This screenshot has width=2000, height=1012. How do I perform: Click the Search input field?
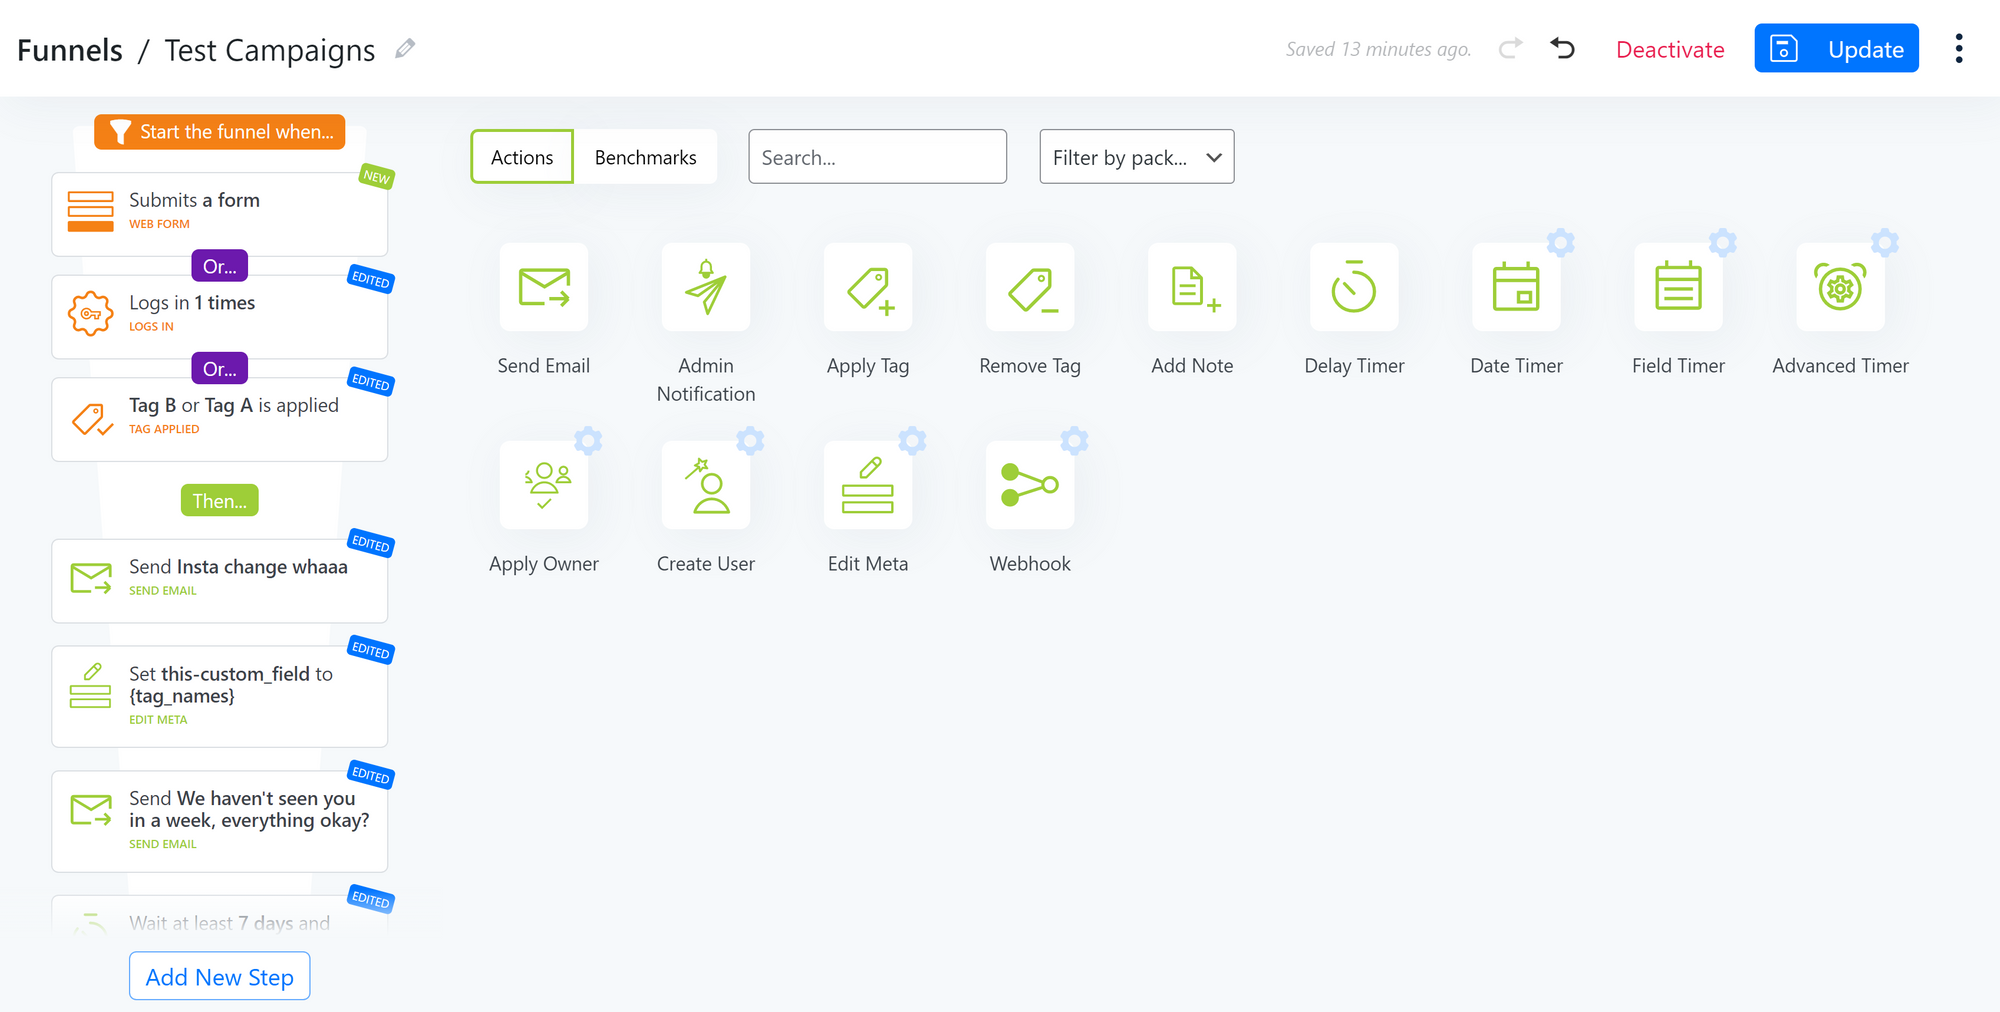877,157
